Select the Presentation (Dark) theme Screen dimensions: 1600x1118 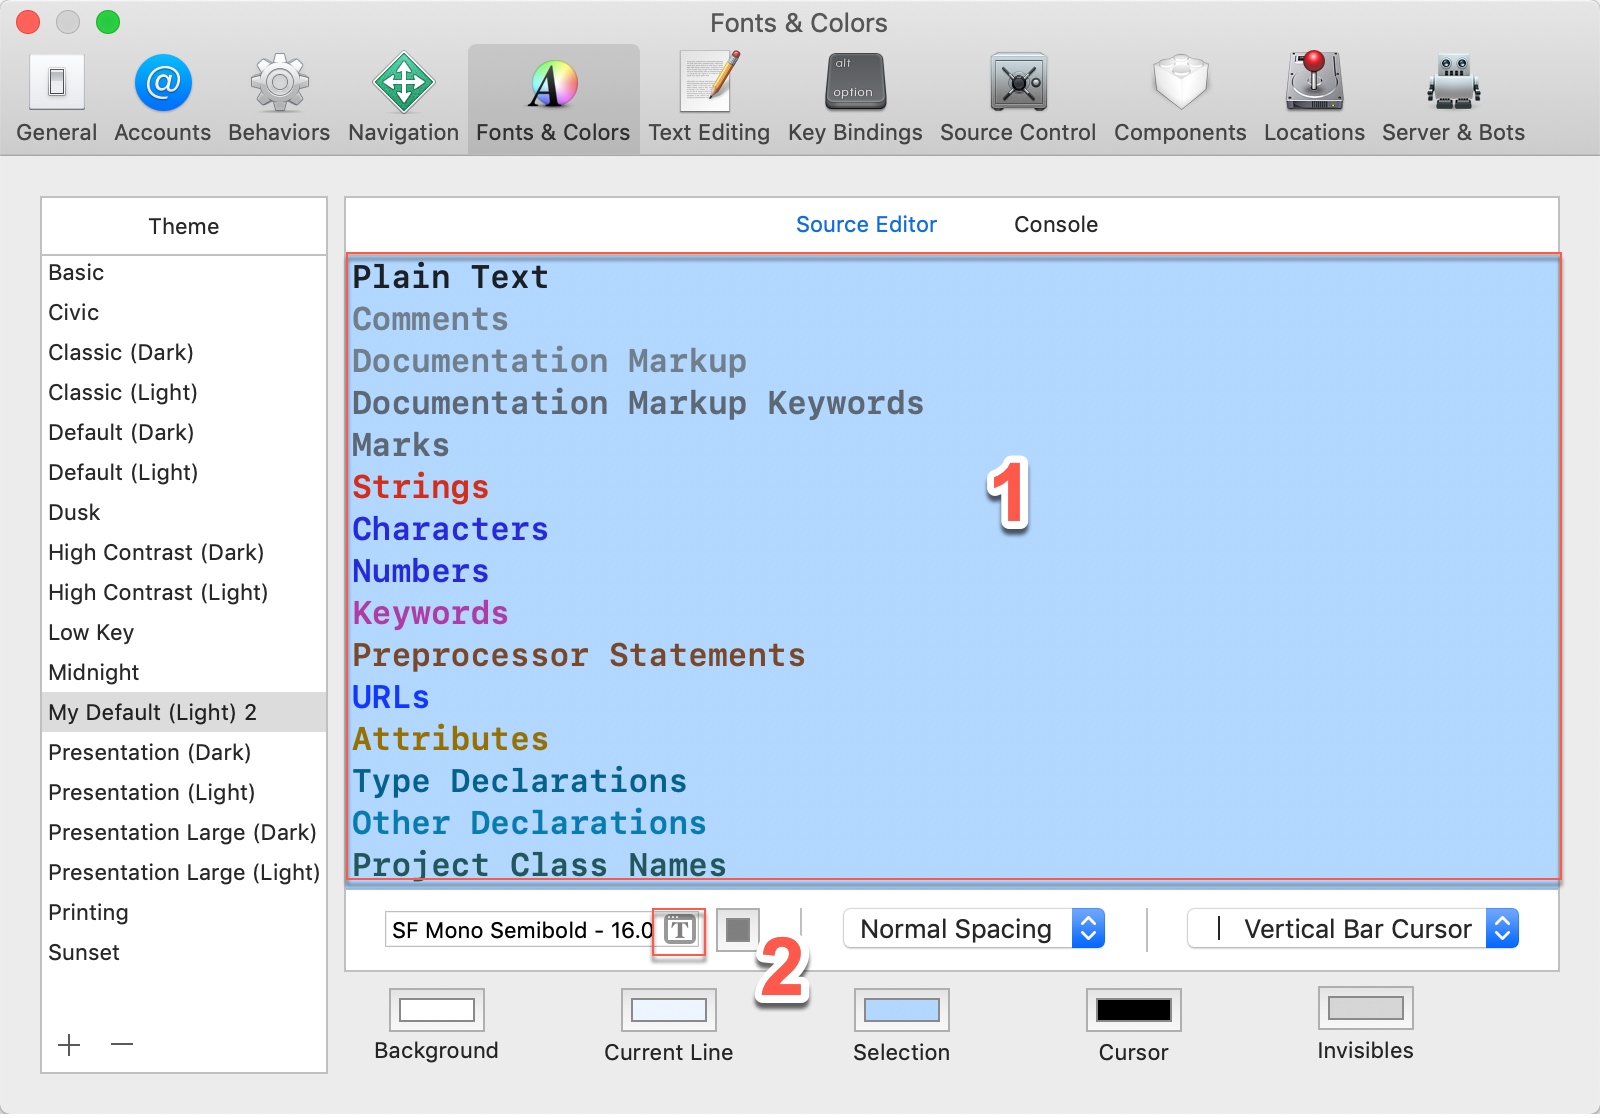184,752
